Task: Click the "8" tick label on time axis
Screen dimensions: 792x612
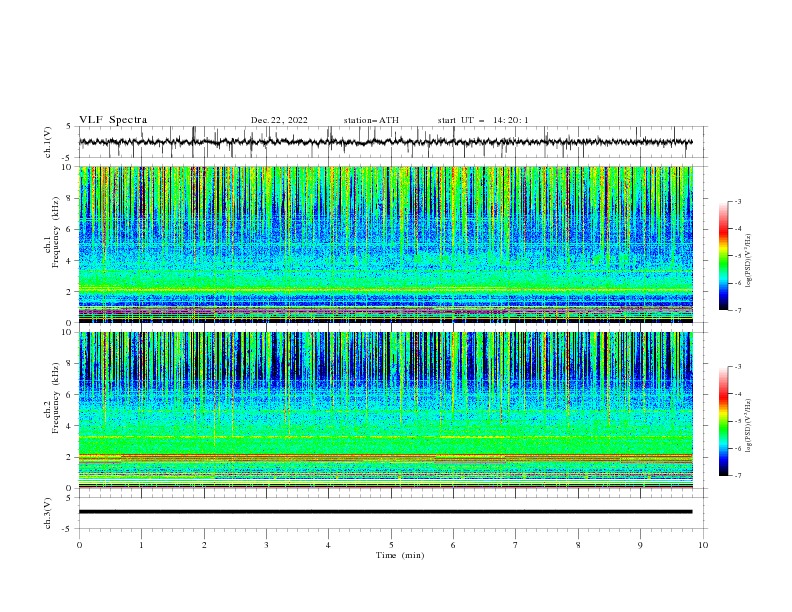Action: click(578, 545)
